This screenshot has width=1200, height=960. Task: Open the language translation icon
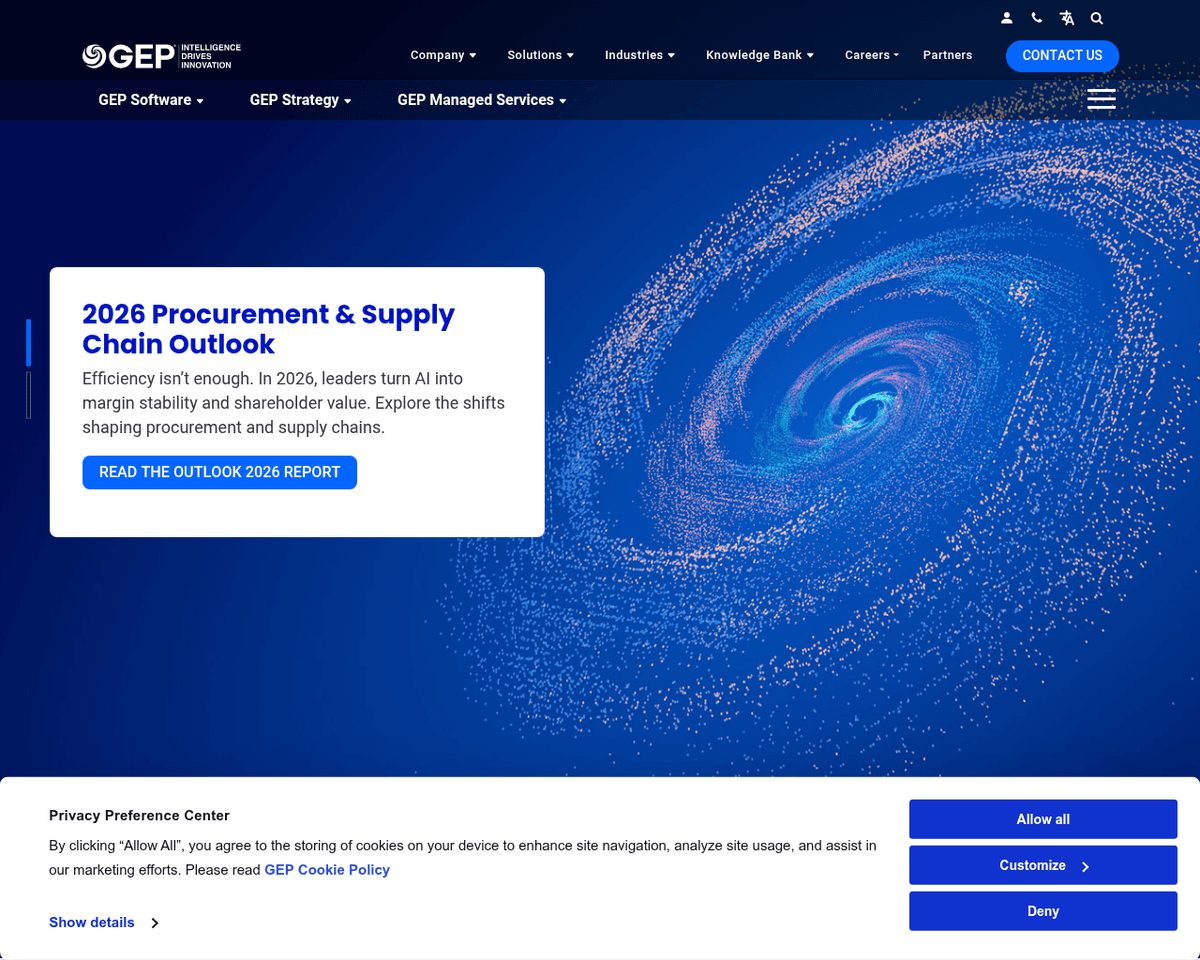(x=1067, y=18)
